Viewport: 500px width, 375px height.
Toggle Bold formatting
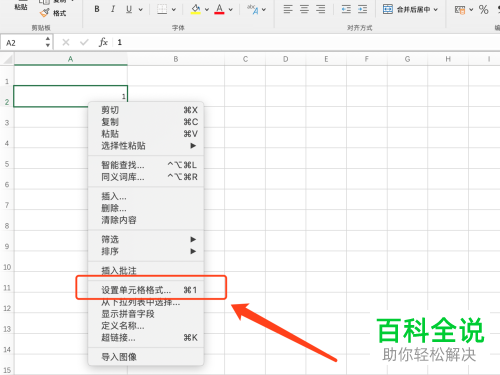pos(97,9)
